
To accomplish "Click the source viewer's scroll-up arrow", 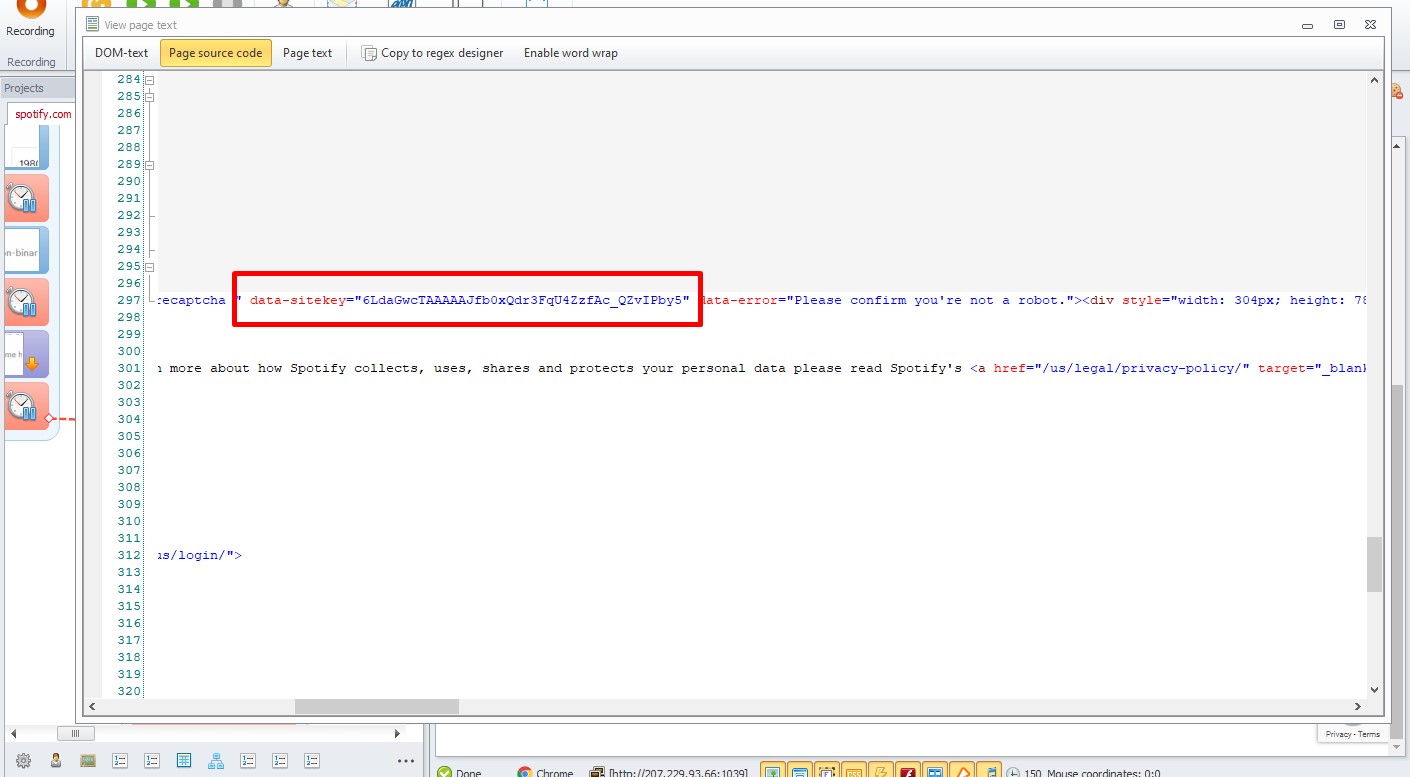I will click(1374, 80).
